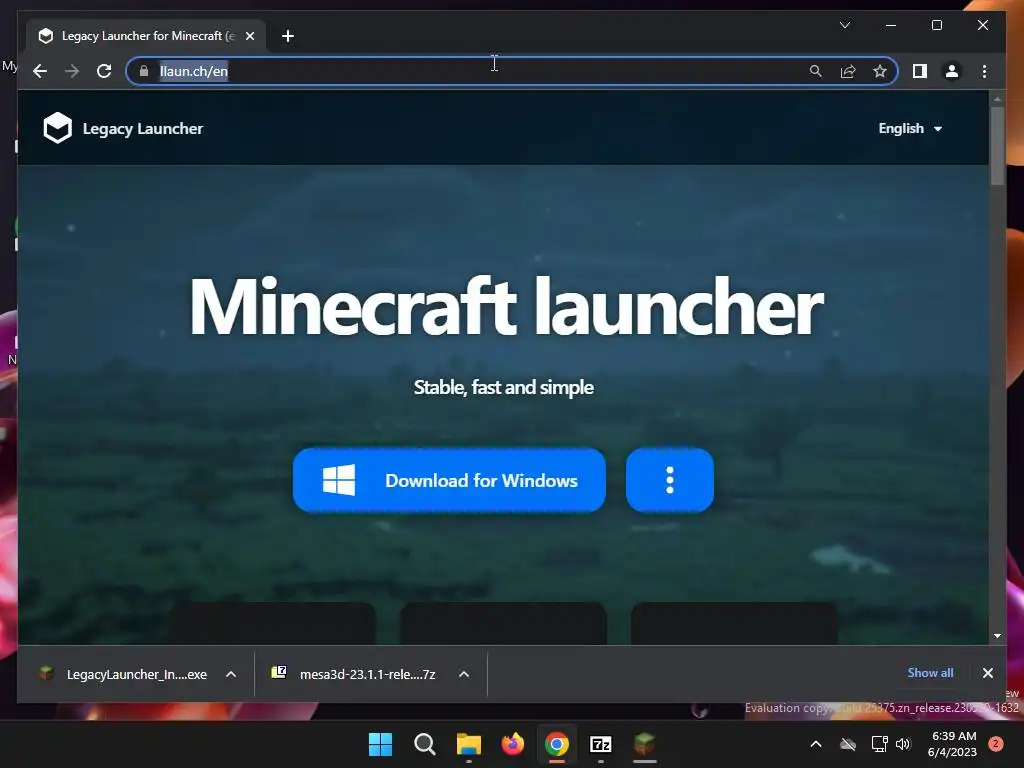Bookmark this page with star icon

(880, 71)
